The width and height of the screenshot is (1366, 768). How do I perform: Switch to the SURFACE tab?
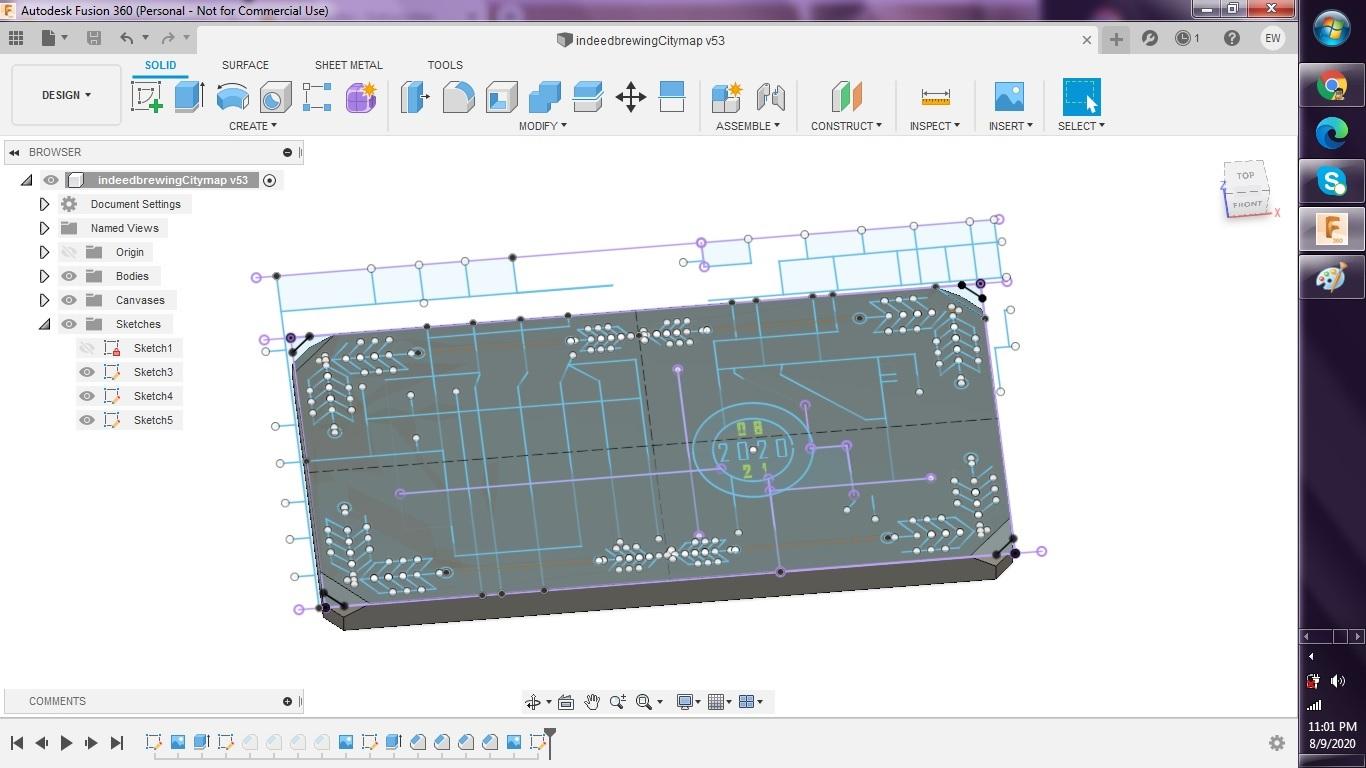245,65
